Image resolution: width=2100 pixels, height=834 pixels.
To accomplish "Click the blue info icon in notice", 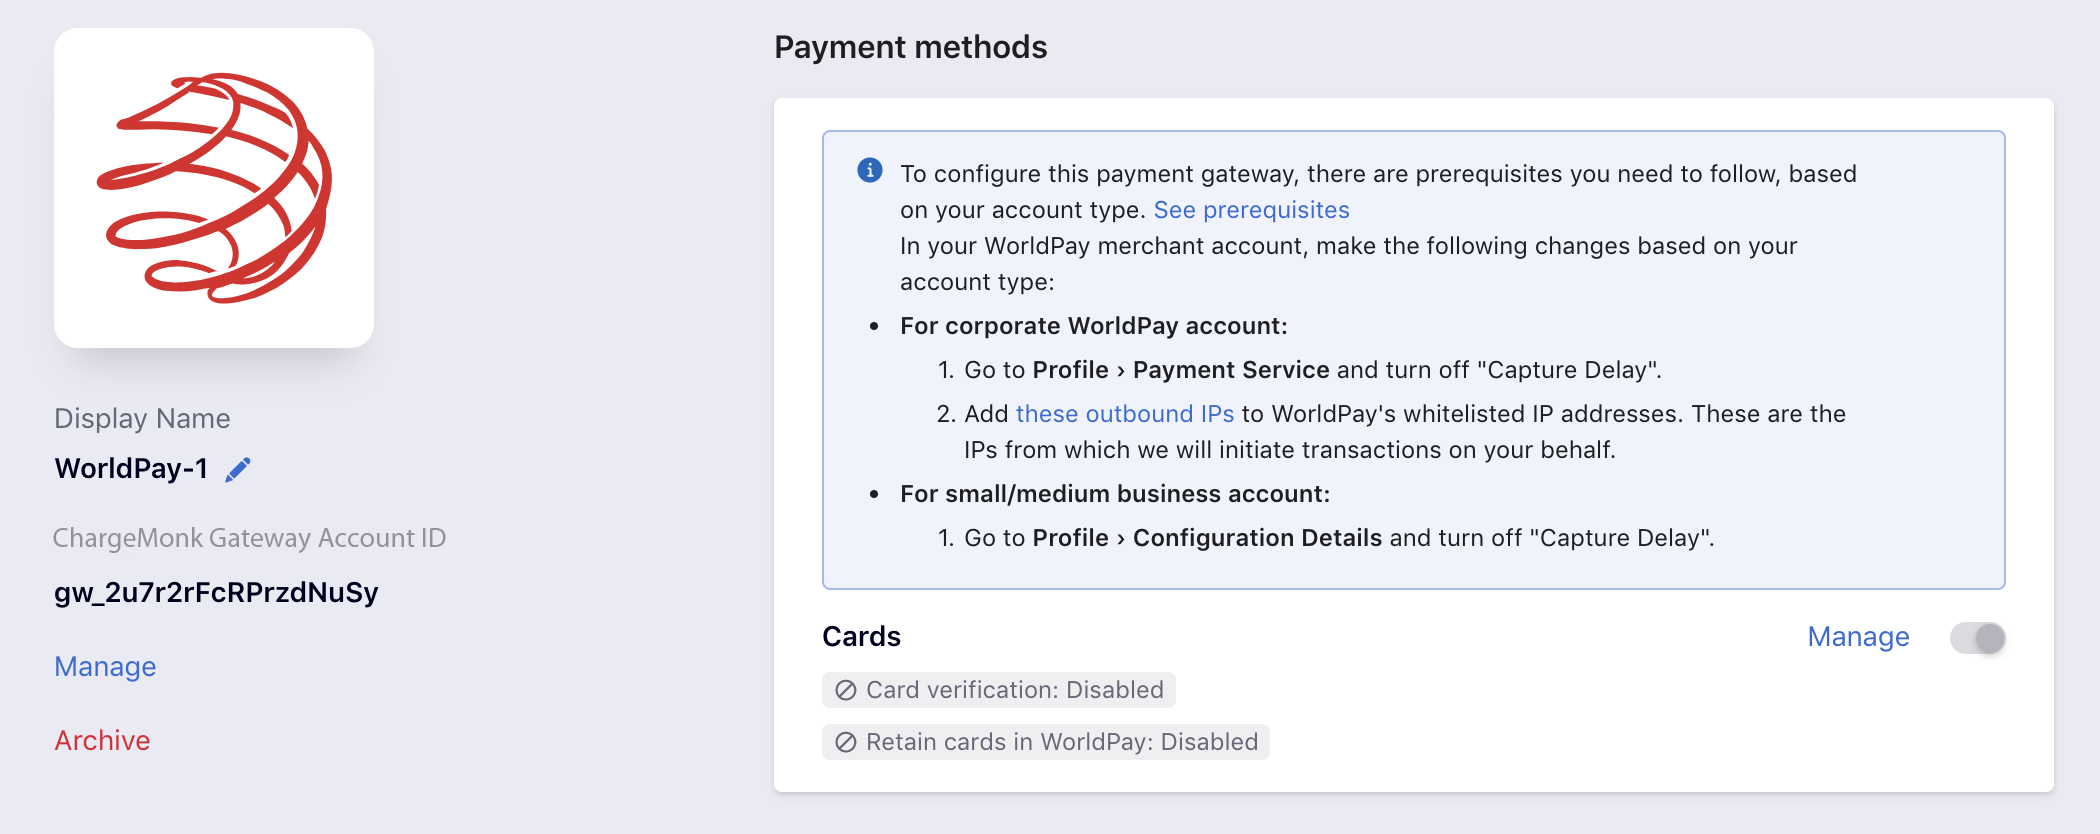I will point(870,170).
